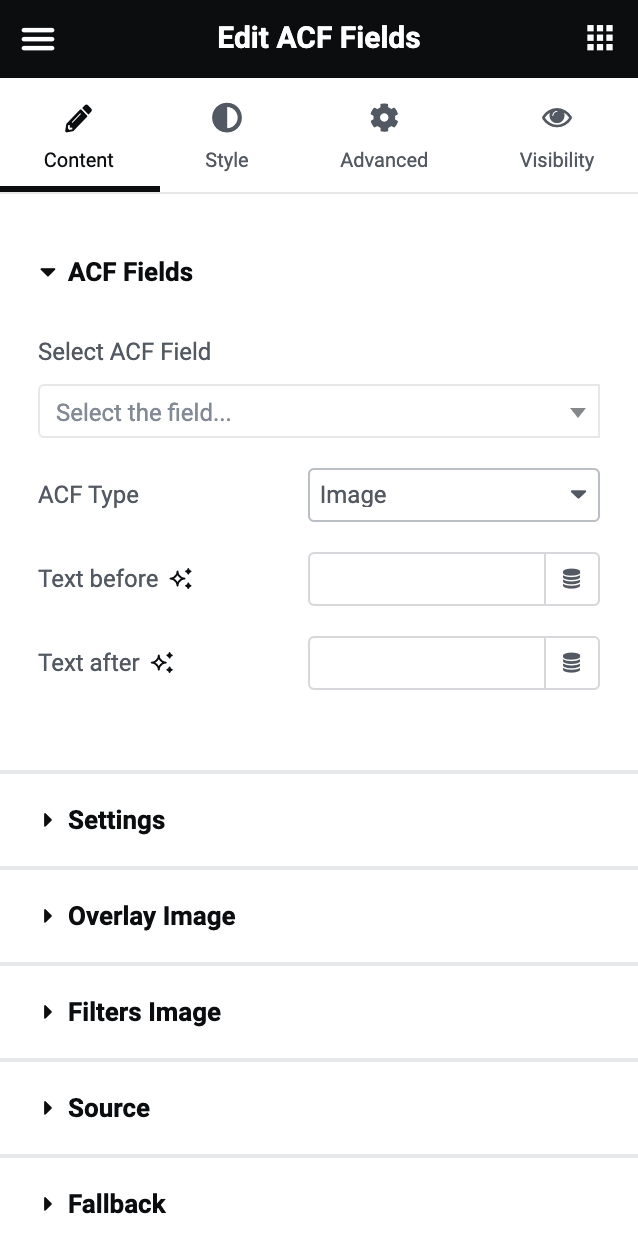Click the pencil icon above Content
The image size is (638, 1252).
[x=79, y=117]
